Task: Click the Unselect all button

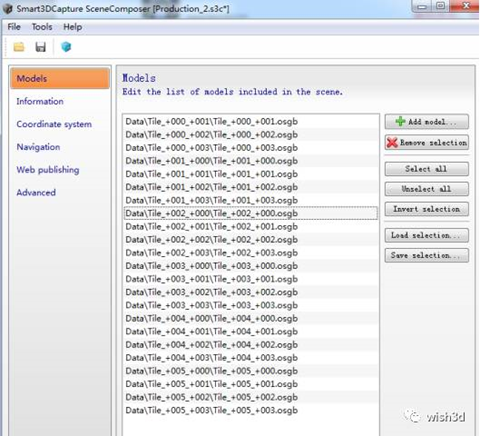Action: tap(427, 189)
